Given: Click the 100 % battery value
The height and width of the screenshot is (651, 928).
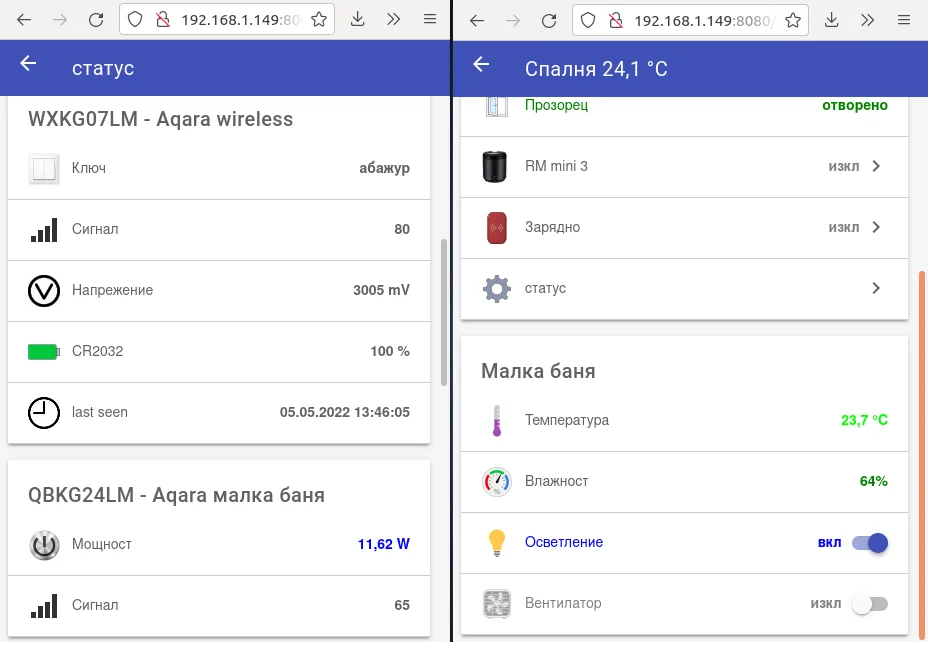Looking at the screenshot, I should tap(390, 351).
